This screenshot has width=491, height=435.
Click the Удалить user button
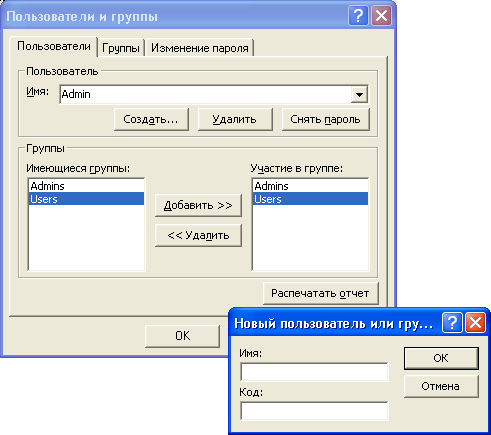tap(235, 119)
